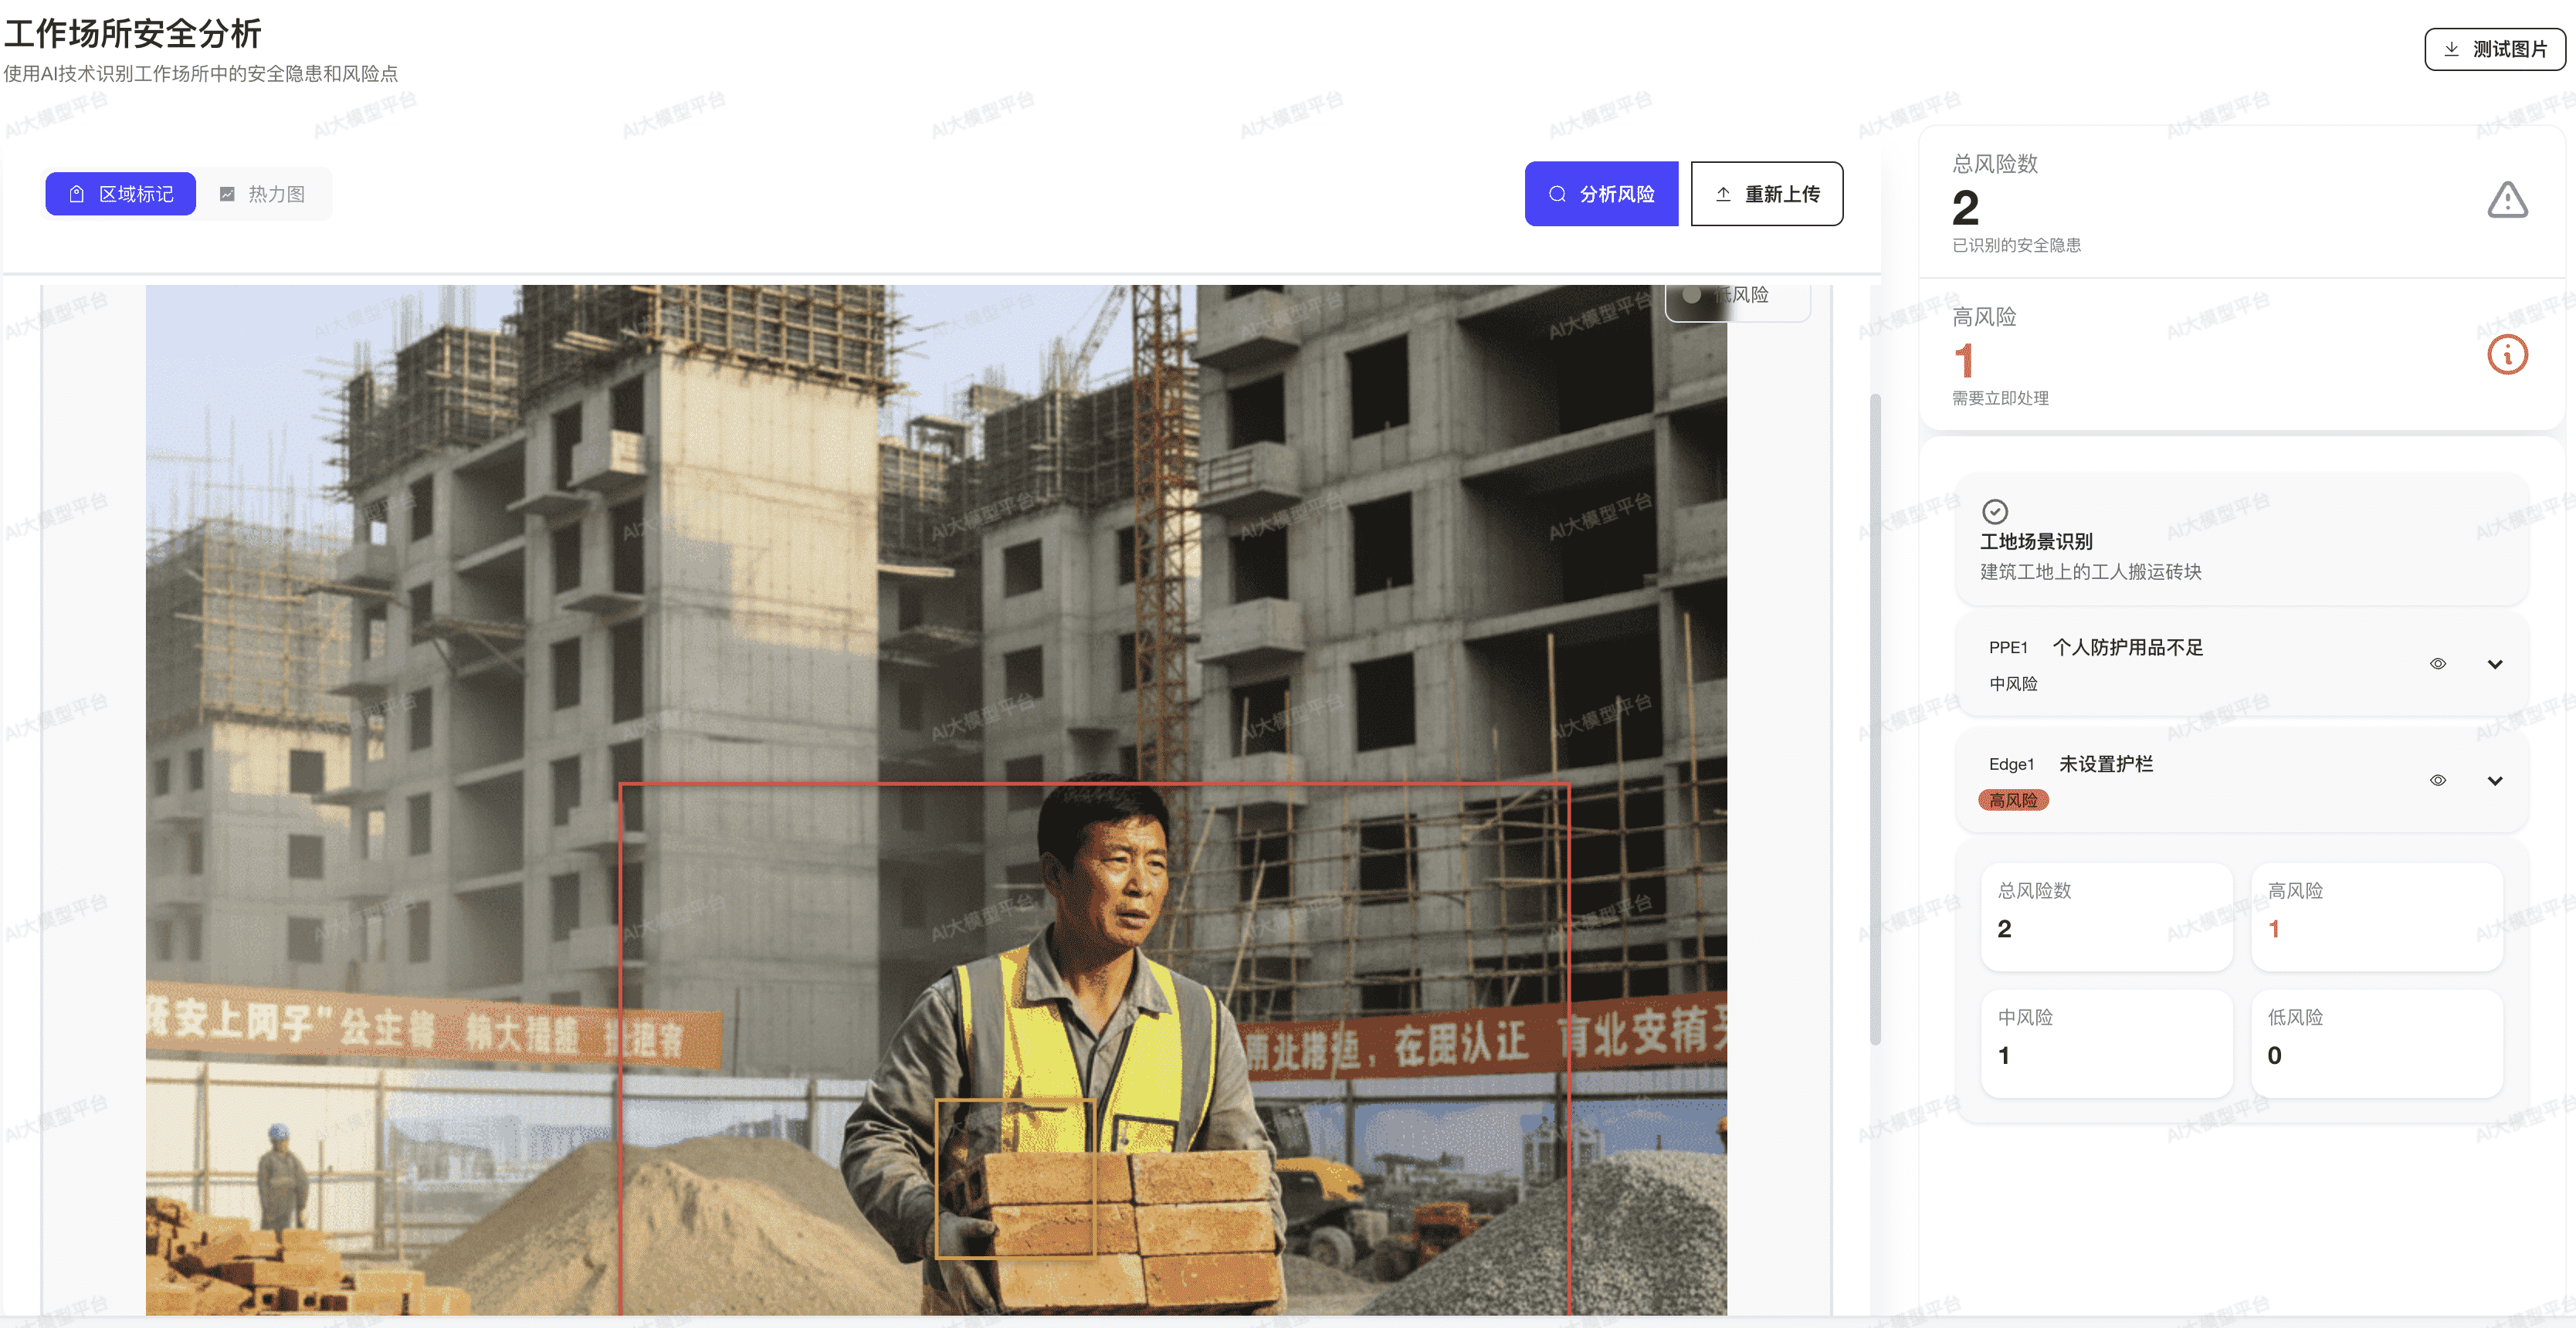Viewport: 2576px width, 1328px height.
Task: Expand the PPE1 个人防护用品不足 item
Action: (2494, 664)
